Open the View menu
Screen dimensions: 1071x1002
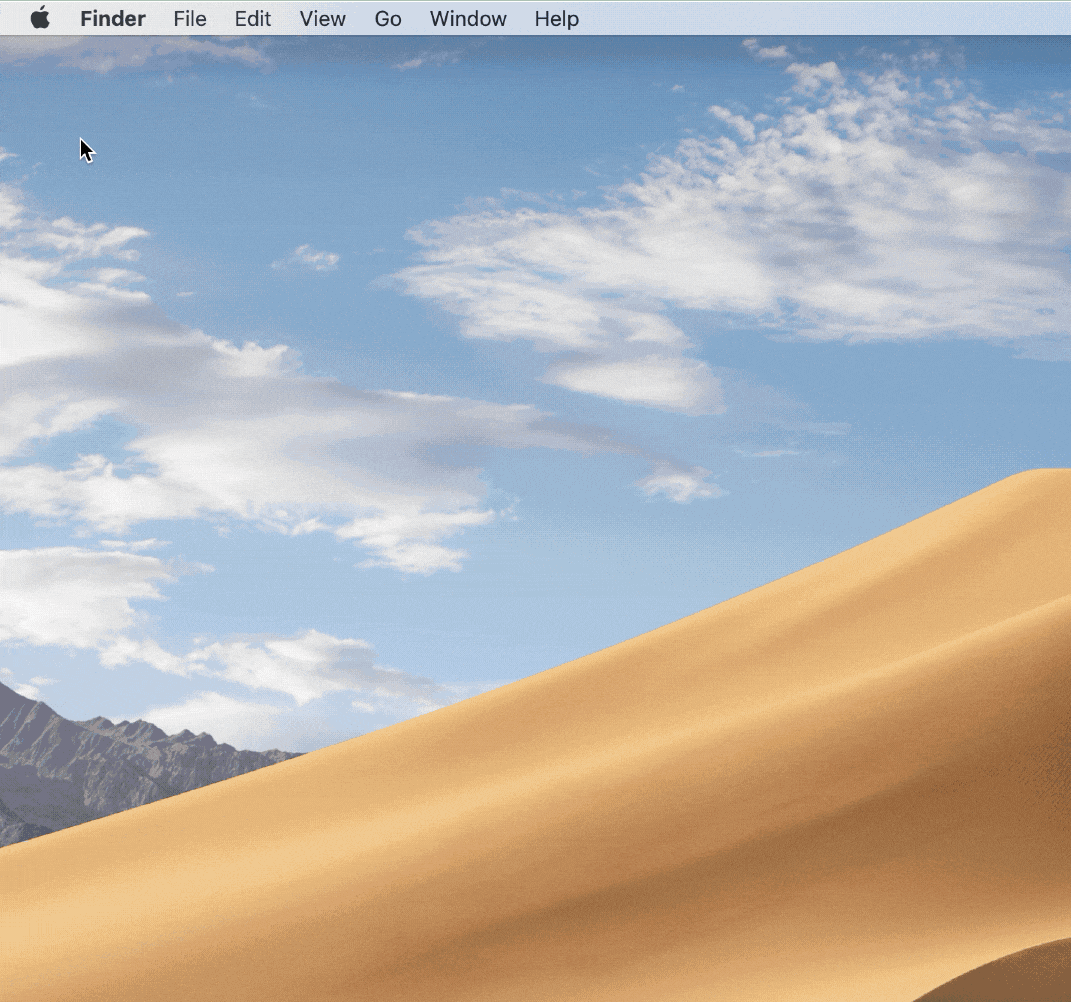(321, 18)
